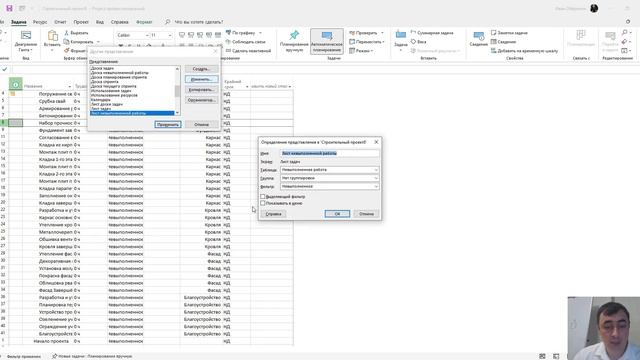Click the Вырезать scissors icon
Viewport: 640px width, 360px height.
click(x=67, y=33)
